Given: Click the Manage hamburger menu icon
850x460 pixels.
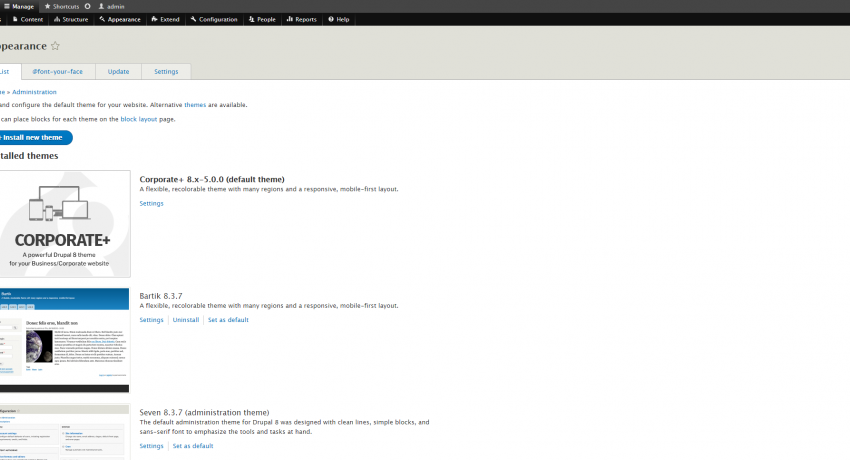Looking at the screenshot, I should pyautogui.click(x=7, y=7).
